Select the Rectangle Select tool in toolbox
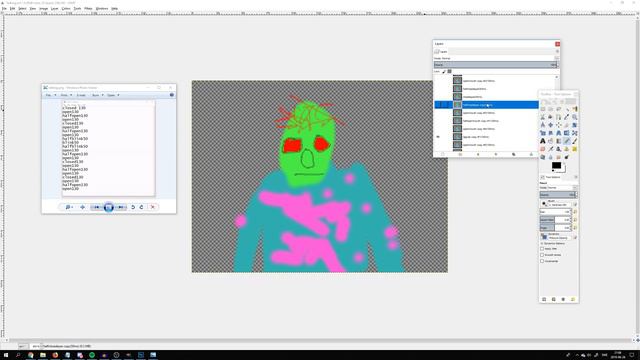640x360 pixels. 542,109
